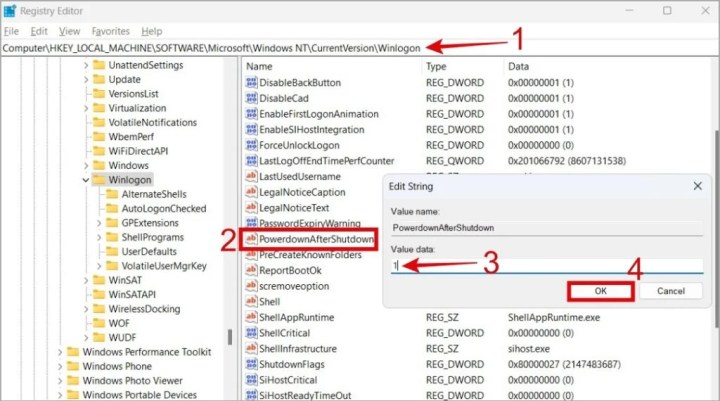This screenshot has width=720, height=401.
Task: Click the VersionsList folder icon
Action: tap(99, 94)
